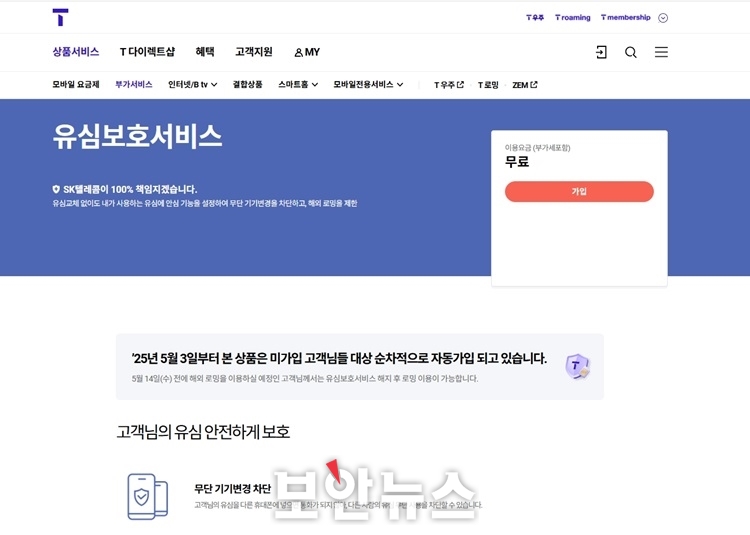This screenshot has height=535, width=750.
Task: Expand the 모바일전용서비스 dropdown
Action: click(368, 85)
